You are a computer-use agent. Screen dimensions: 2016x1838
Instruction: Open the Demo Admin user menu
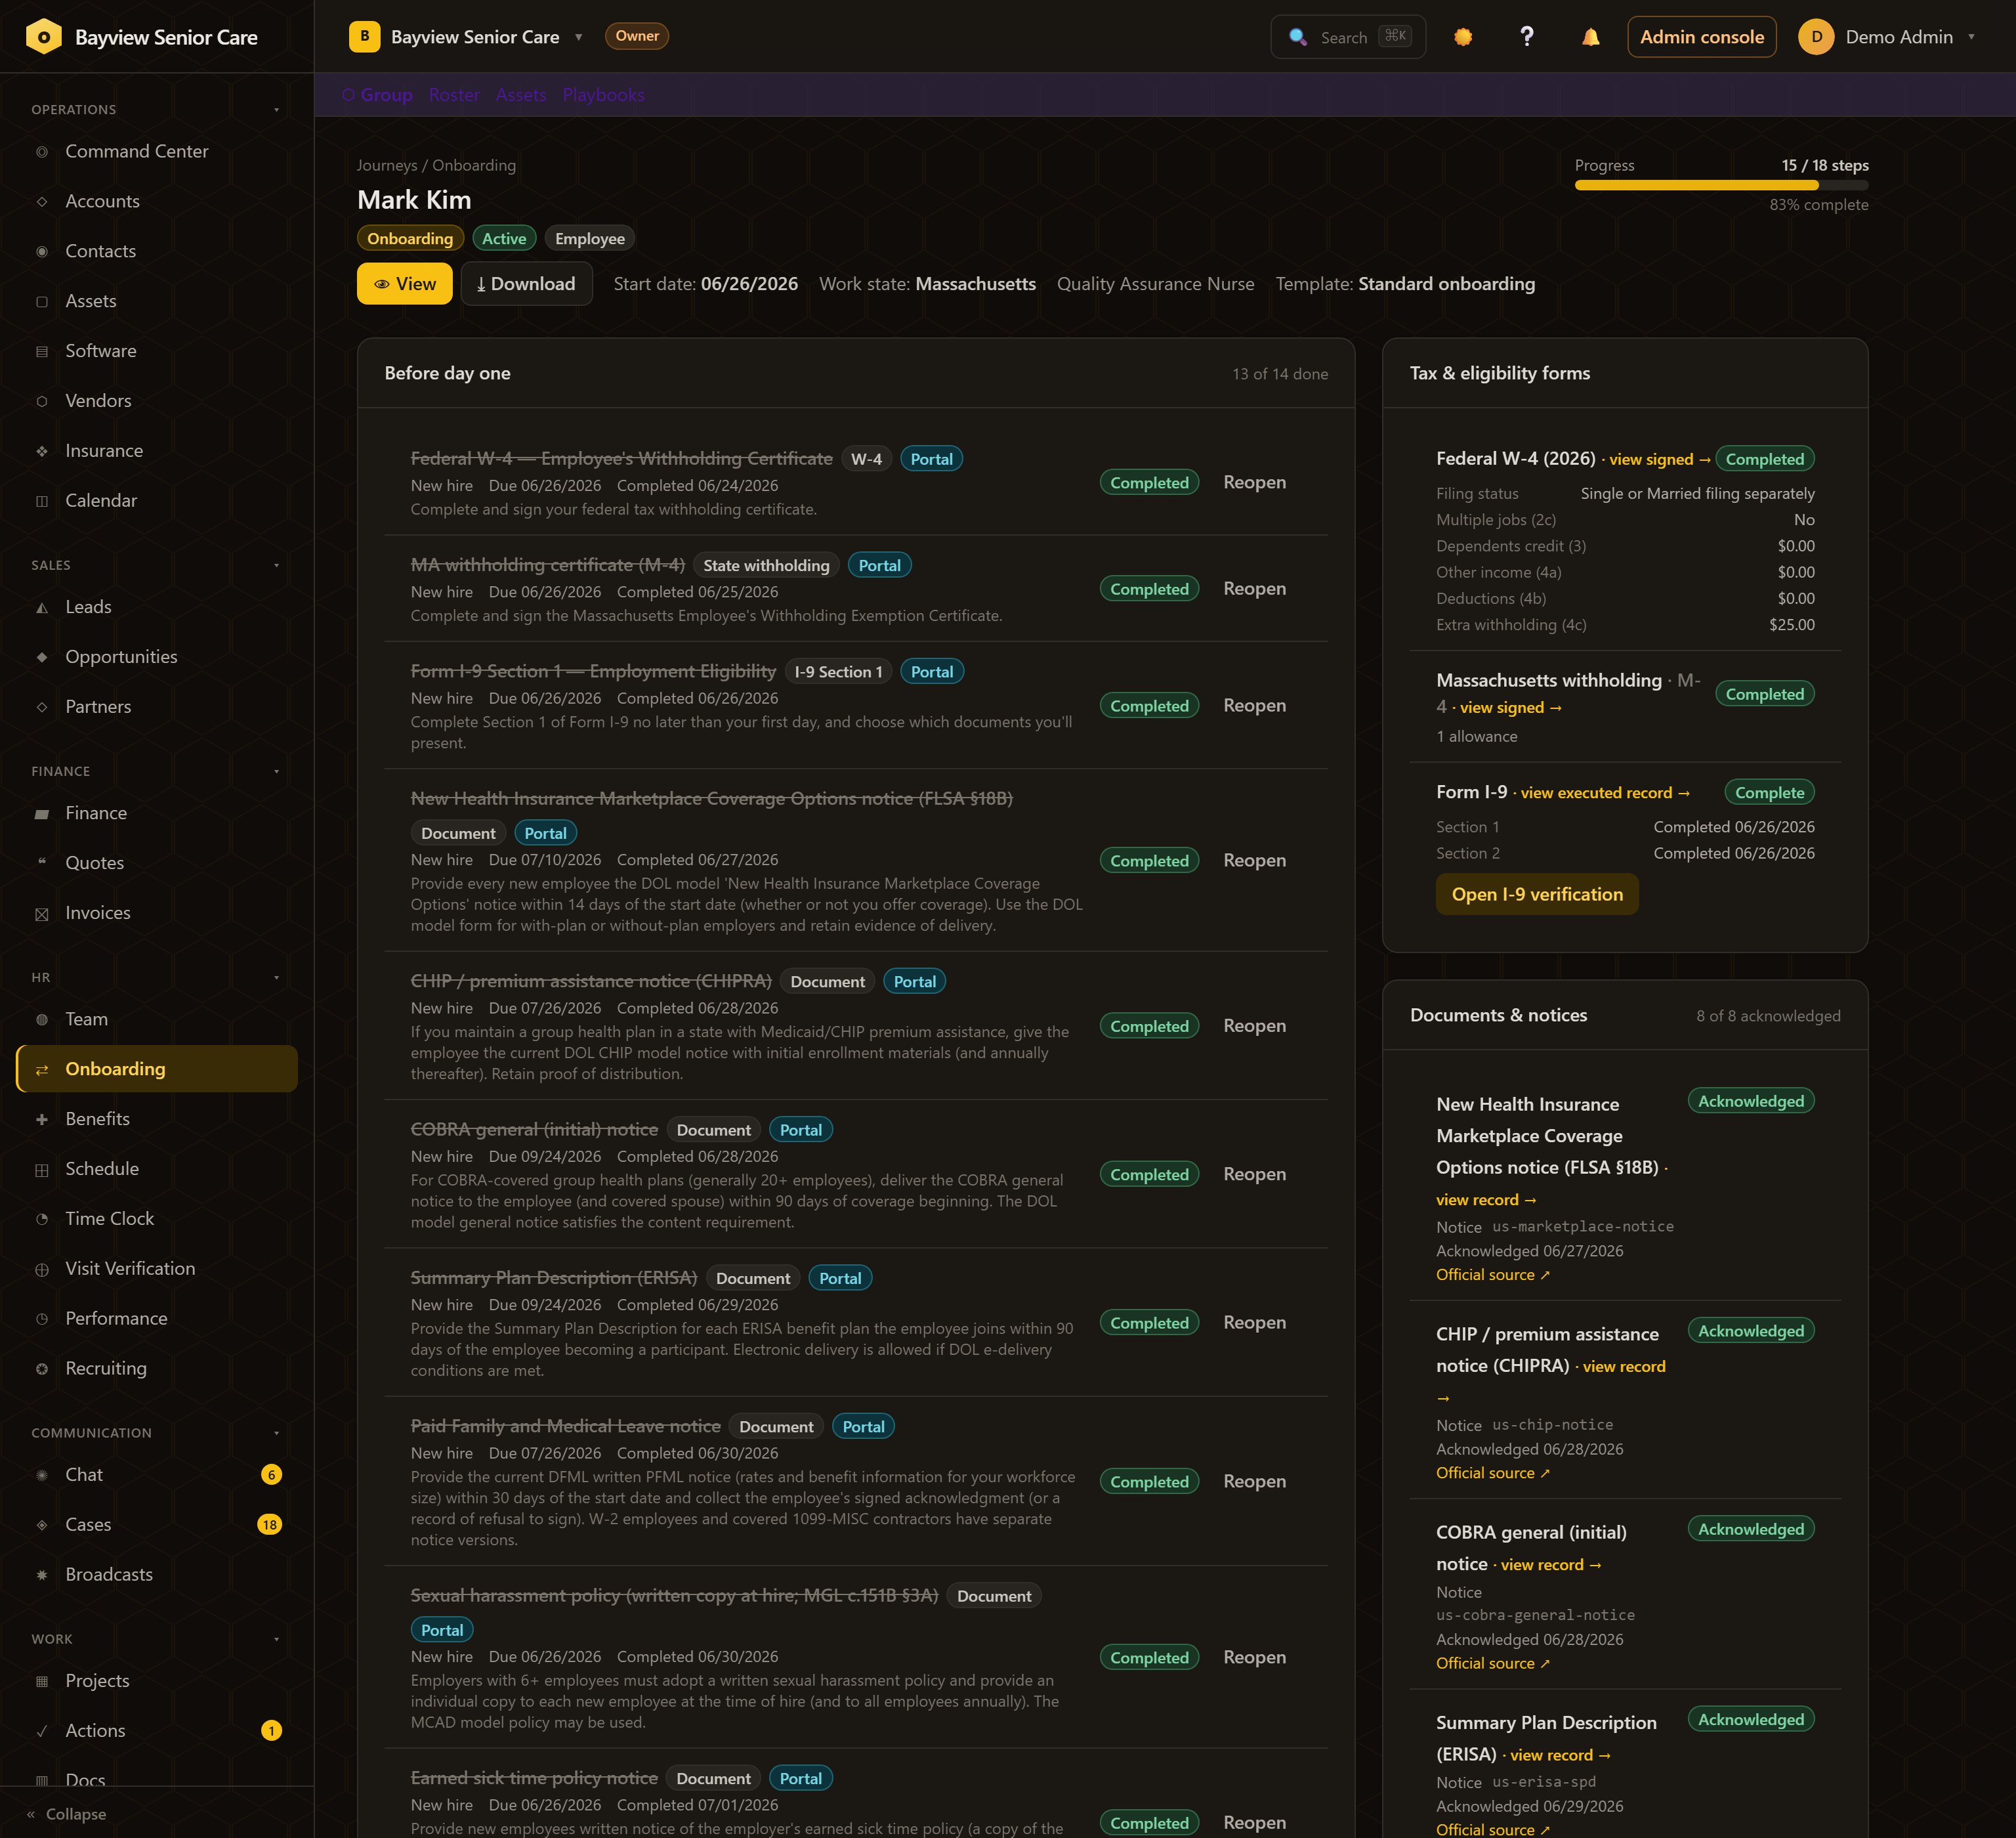click(x=1888, y=37)
